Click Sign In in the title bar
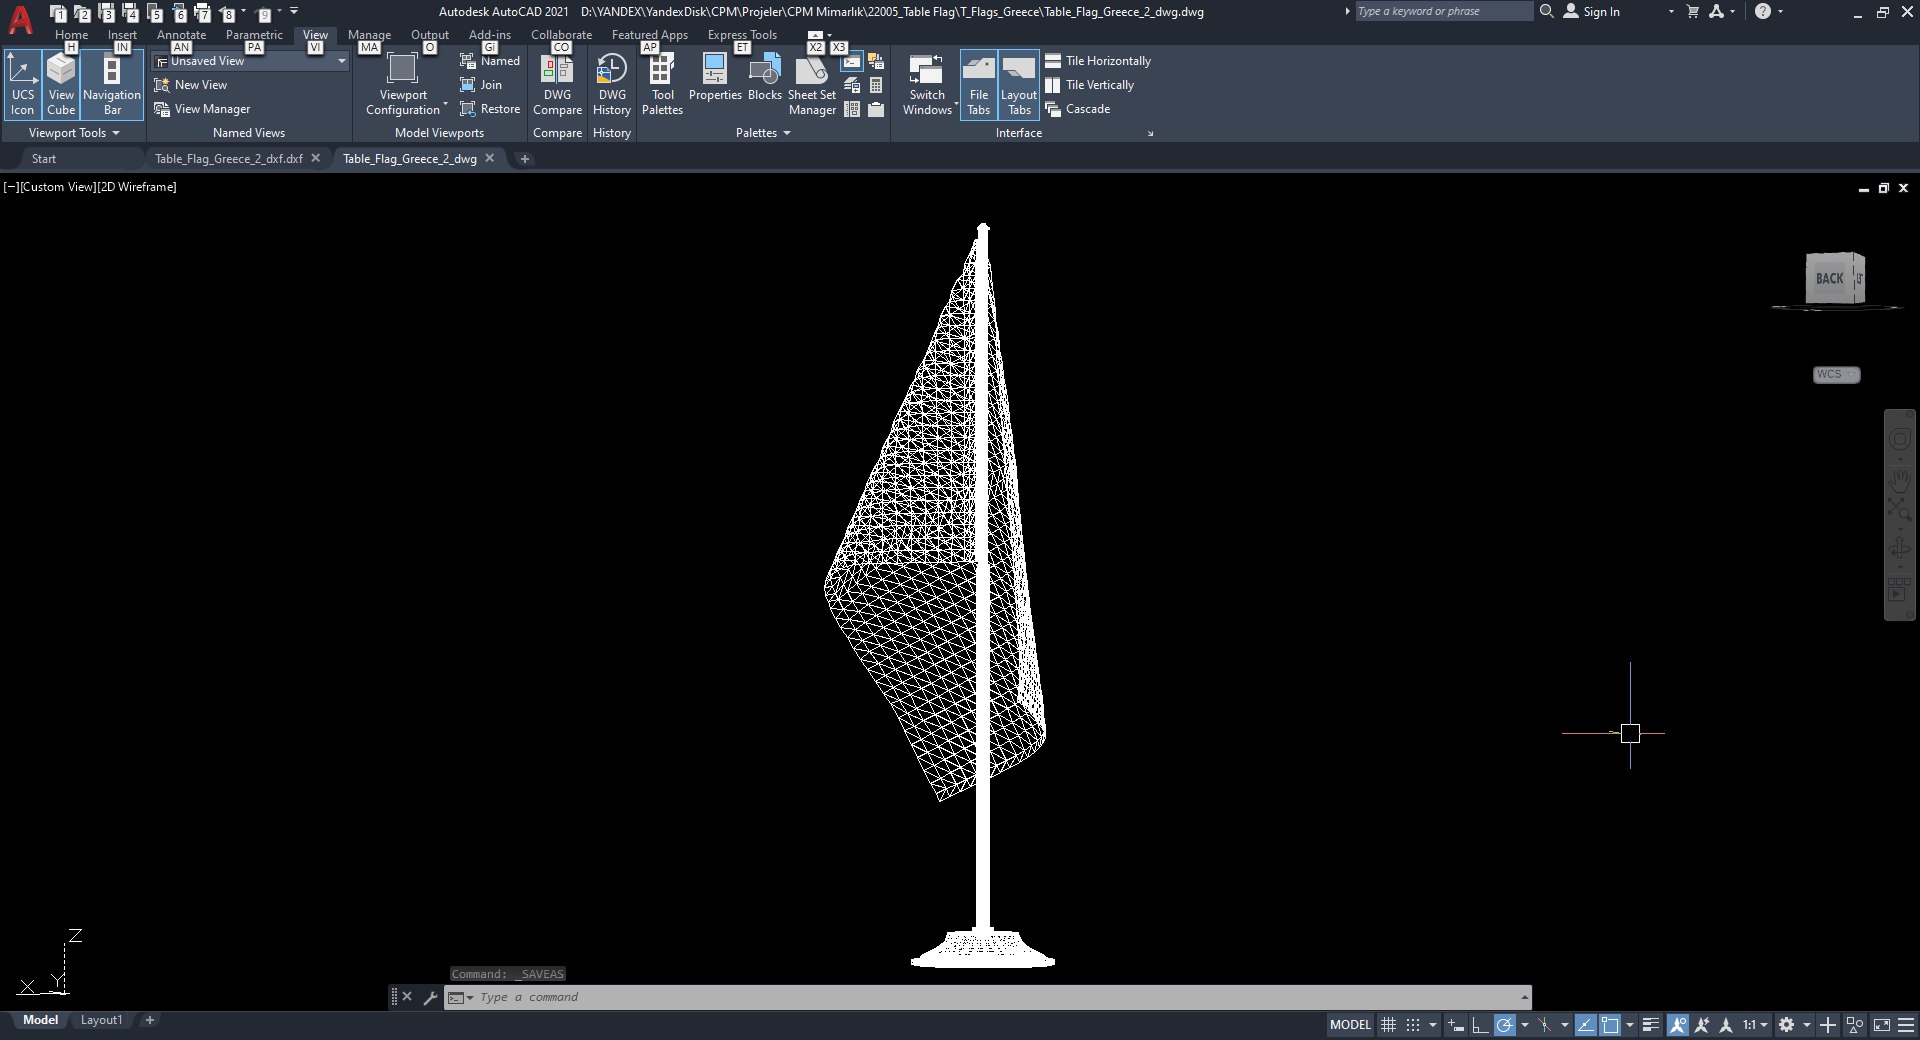The width and height of the screenshot is (1920, 1040). click(1591, 11)
